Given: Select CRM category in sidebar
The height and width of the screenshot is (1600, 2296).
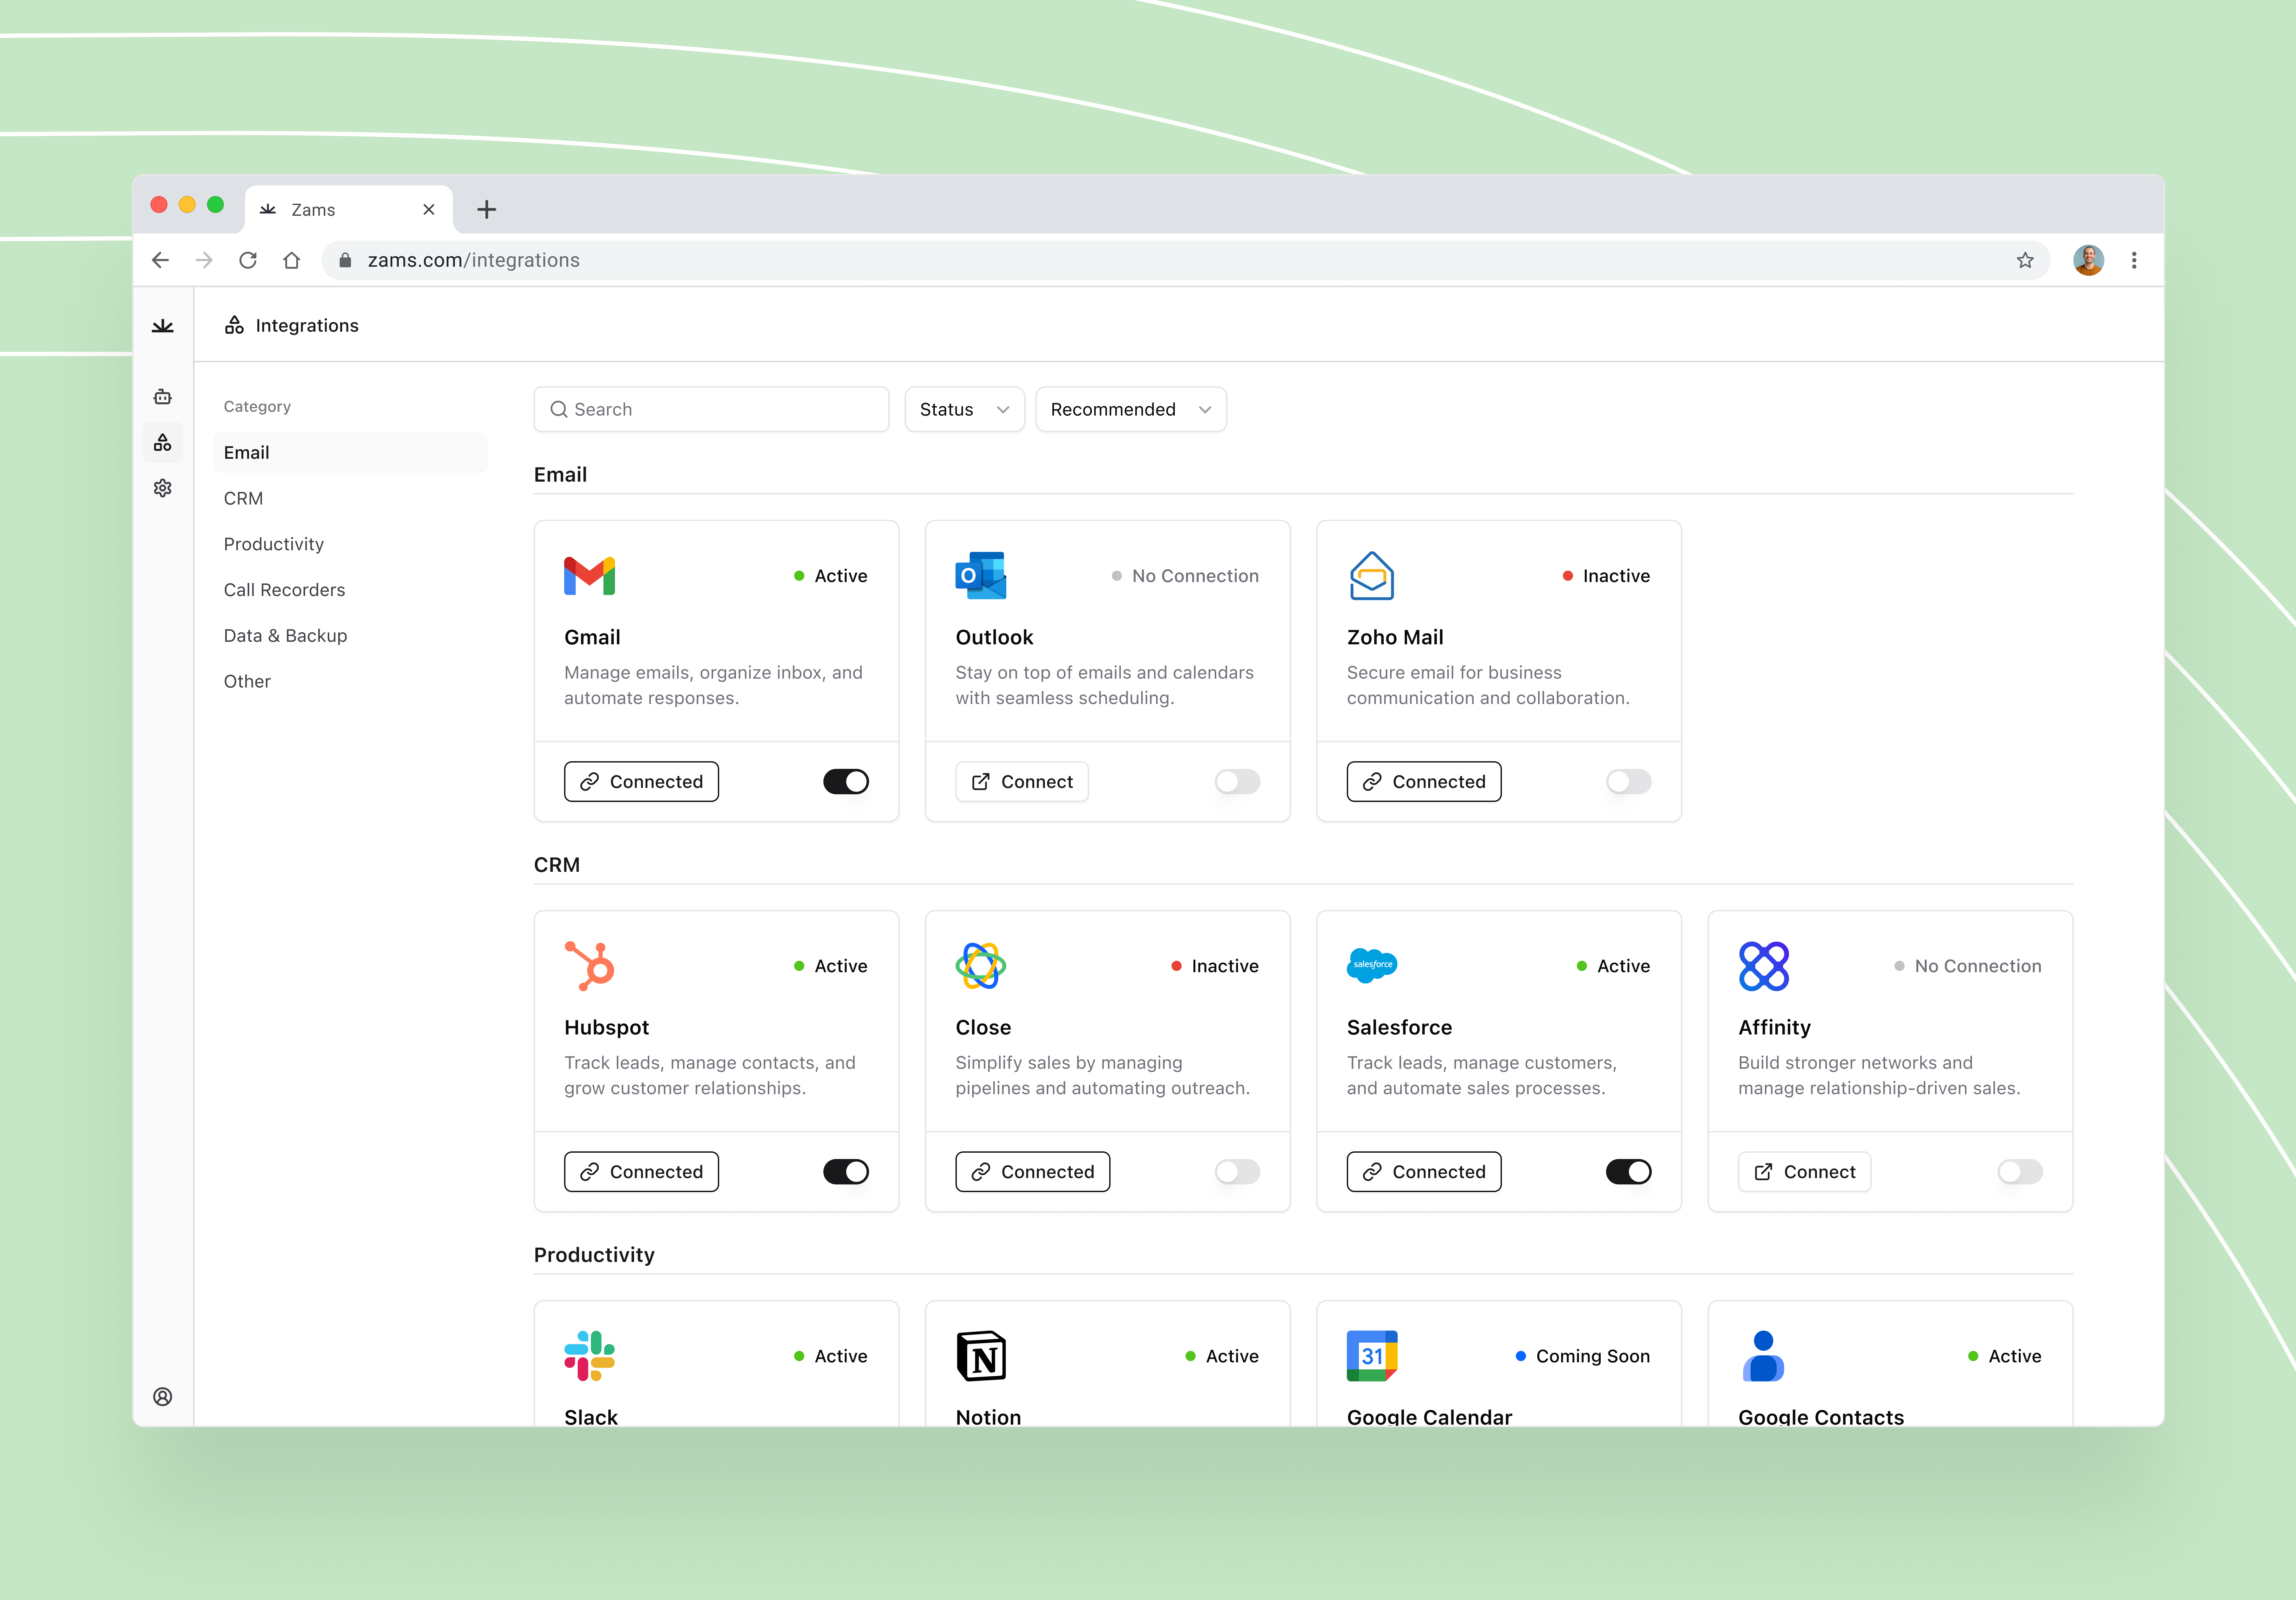Looking at the screenshot, I should coord(243,498).
